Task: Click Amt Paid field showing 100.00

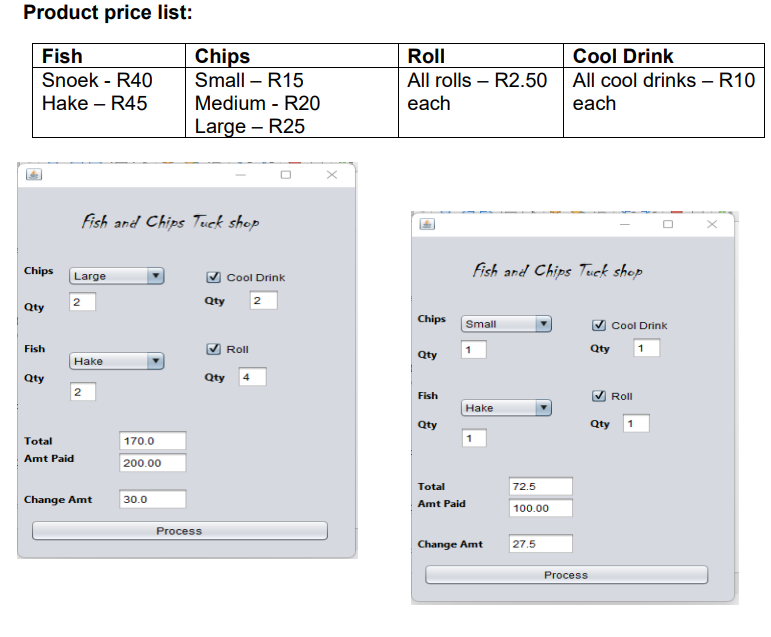Action: 541,508
